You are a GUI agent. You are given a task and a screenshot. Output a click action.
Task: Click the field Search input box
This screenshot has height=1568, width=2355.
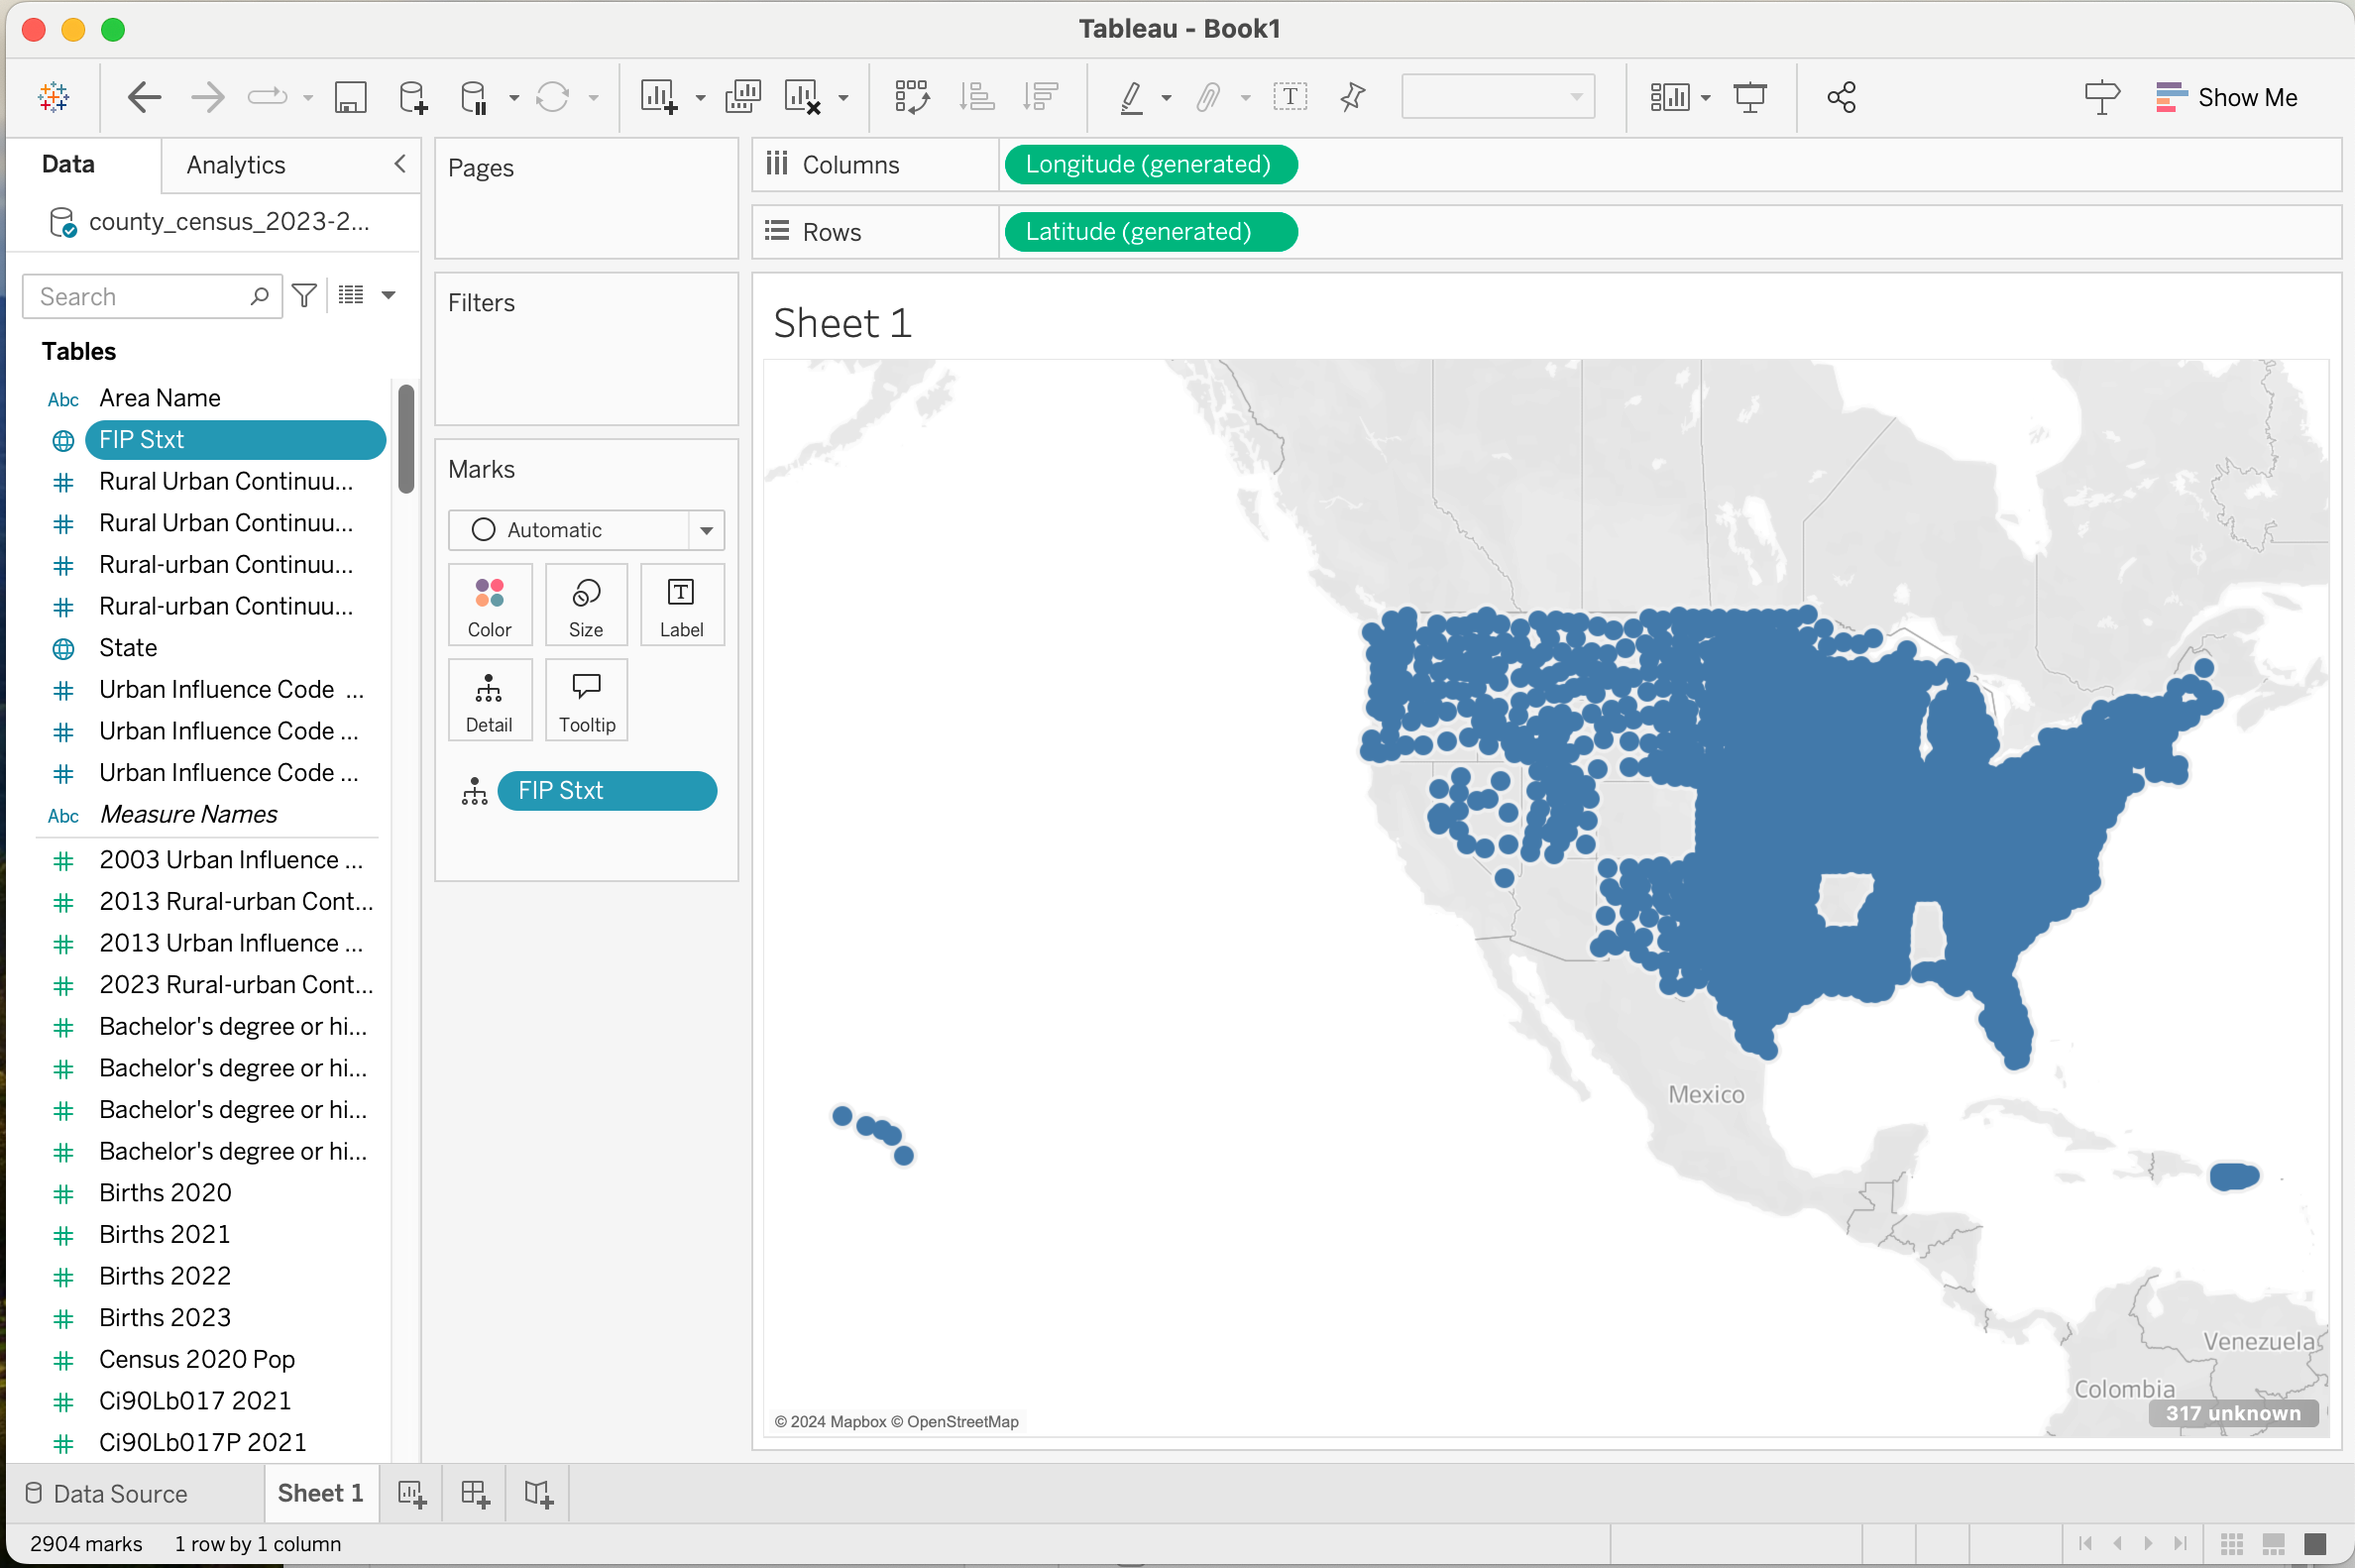point(140,297)
